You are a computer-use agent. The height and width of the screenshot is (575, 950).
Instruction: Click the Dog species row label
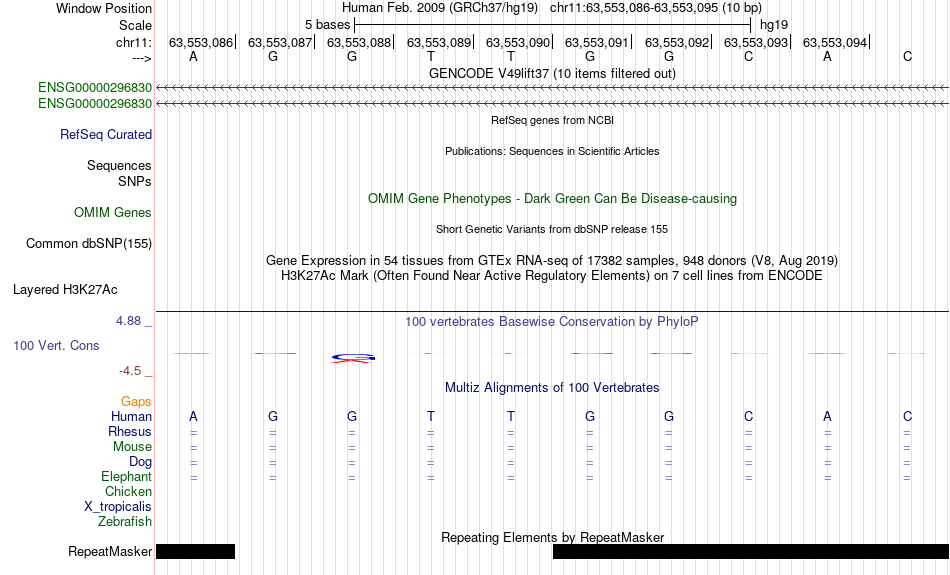point(140,462)
